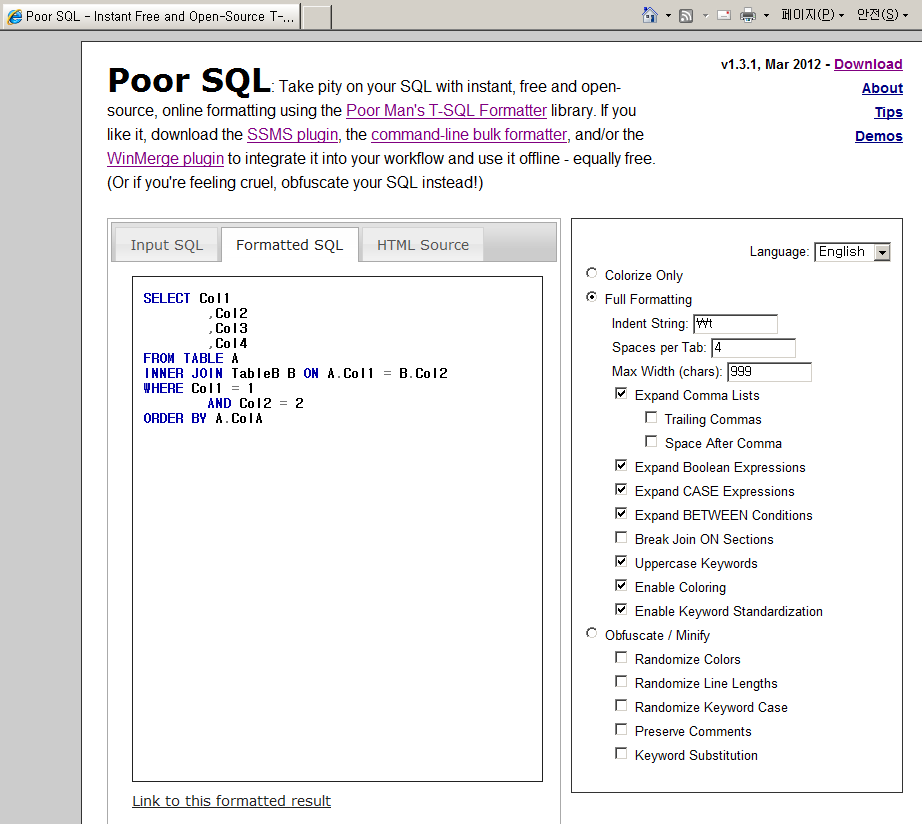Enable the Trailing Commas checkbox
The image size is (922, 824).
pos(651,418)
